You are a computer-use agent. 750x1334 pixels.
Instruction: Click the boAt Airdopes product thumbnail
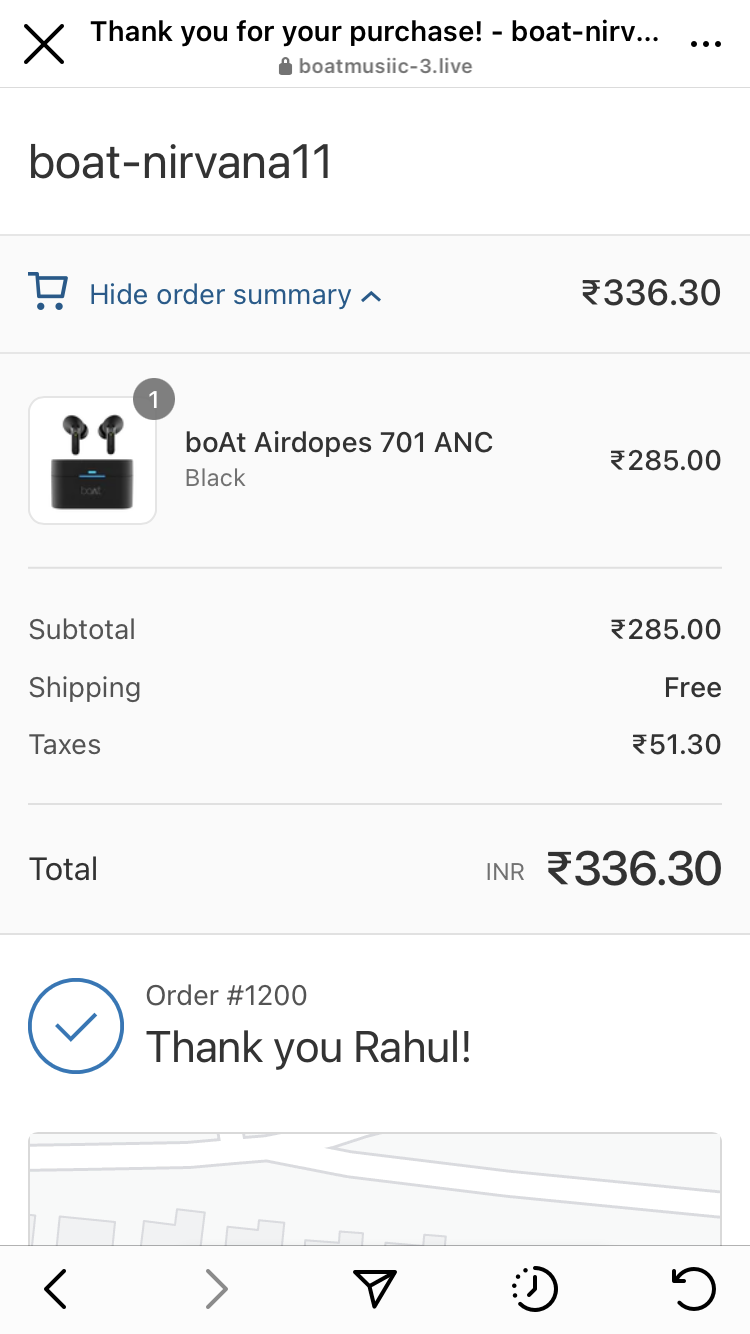pyautogui.click(x=92, y=461)
